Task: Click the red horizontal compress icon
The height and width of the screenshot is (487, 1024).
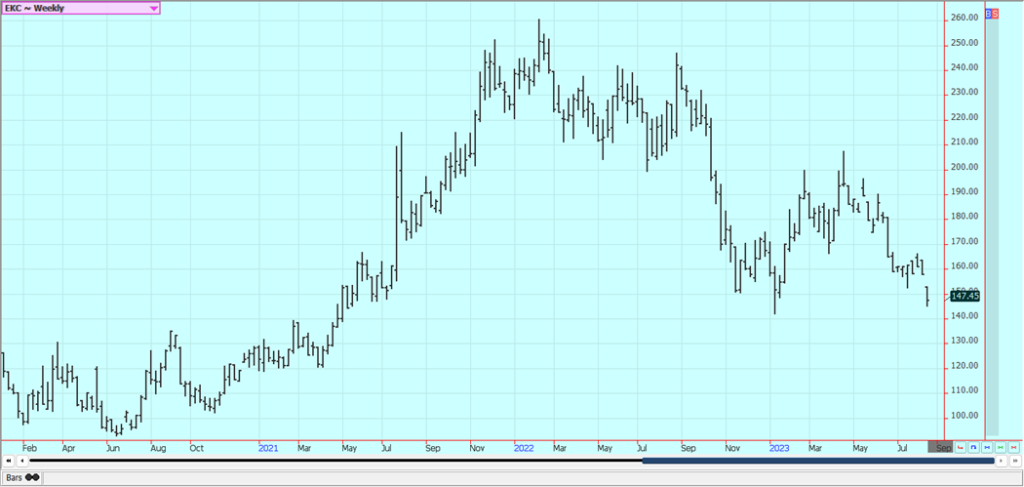Action: point(1014,447)
